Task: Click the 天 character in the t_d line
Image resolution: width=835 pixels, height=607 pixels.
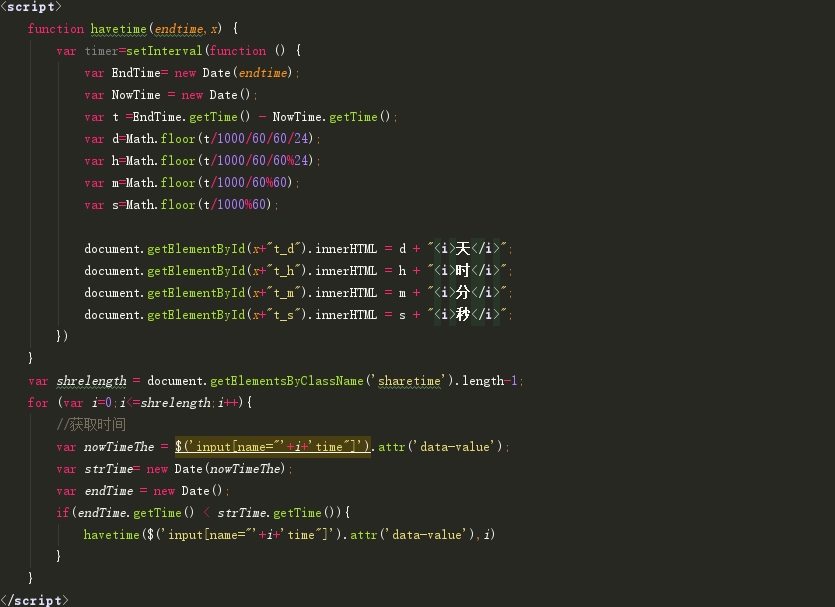Action: pos(463,249)
